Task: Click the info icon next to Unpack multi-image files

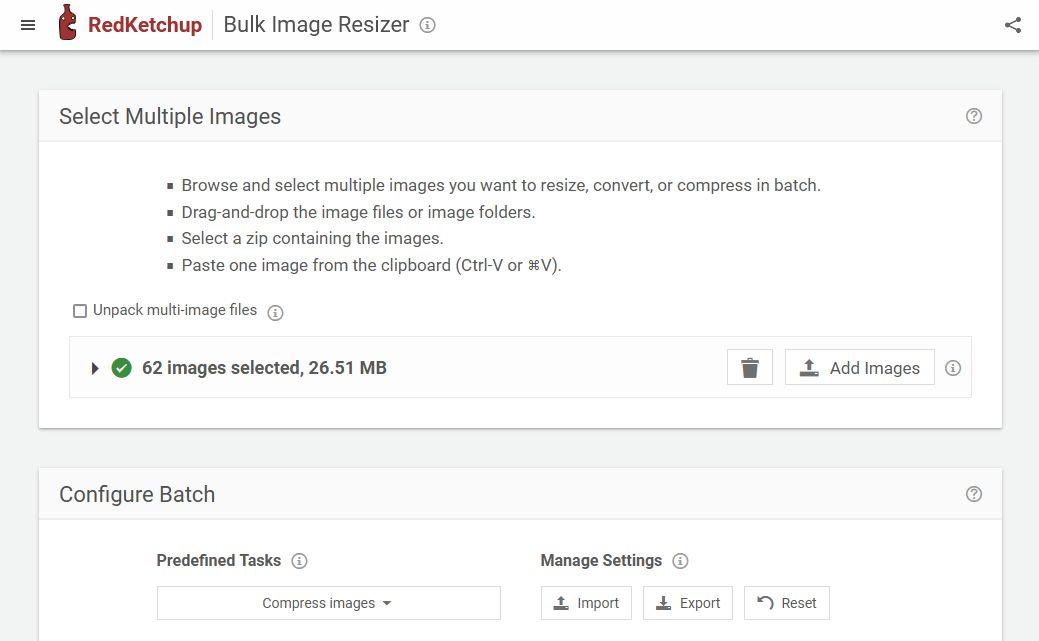Action: click(x=275, y=312)
